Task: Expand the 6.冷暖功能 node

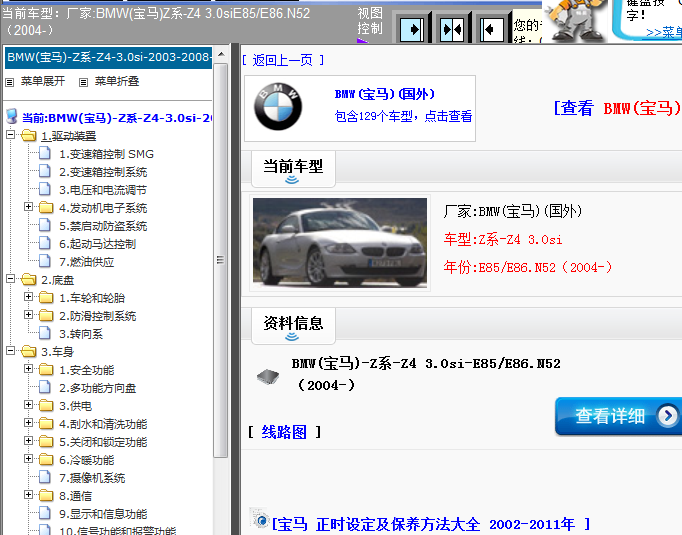Action: (x=28, y=459)
